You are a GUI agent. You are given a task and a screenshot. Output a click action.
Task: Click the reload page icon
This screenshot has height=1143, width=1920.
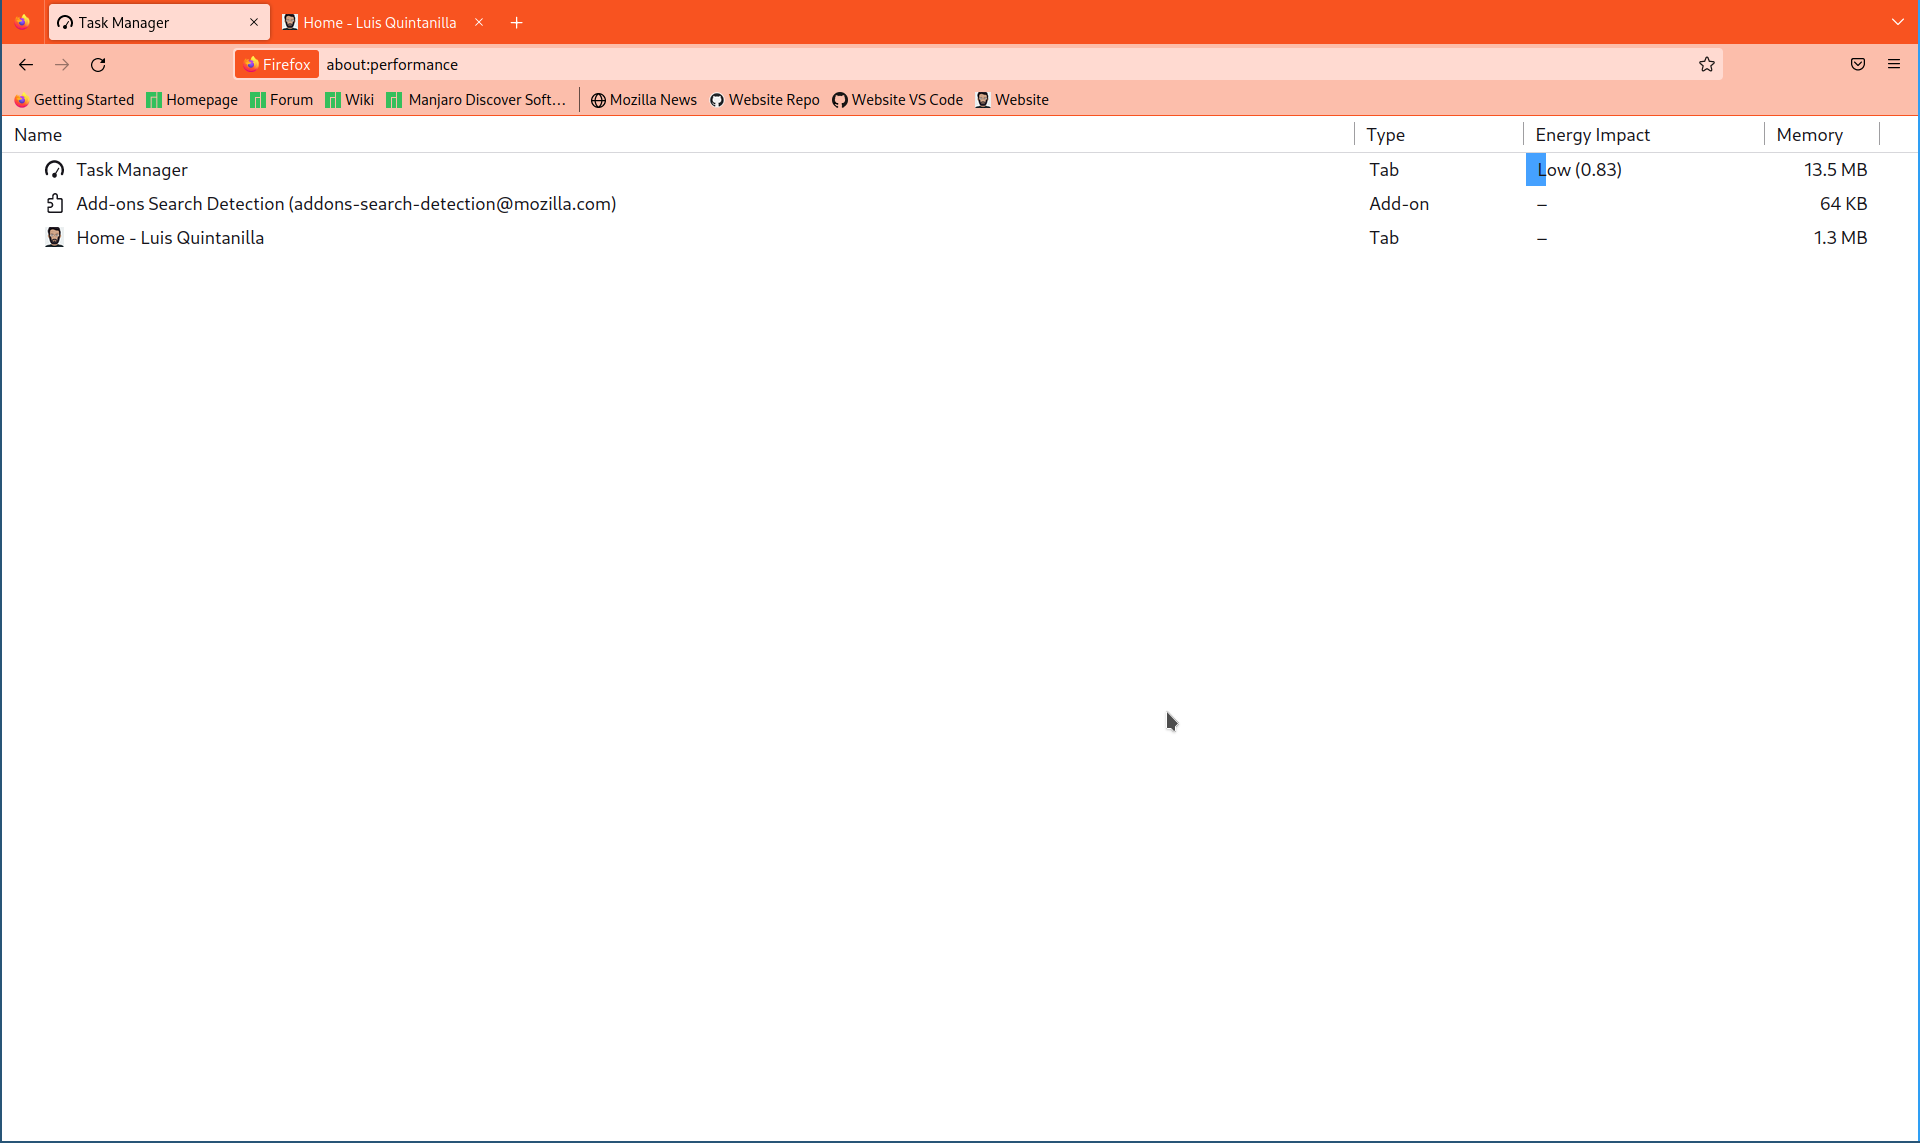(98, 64)
